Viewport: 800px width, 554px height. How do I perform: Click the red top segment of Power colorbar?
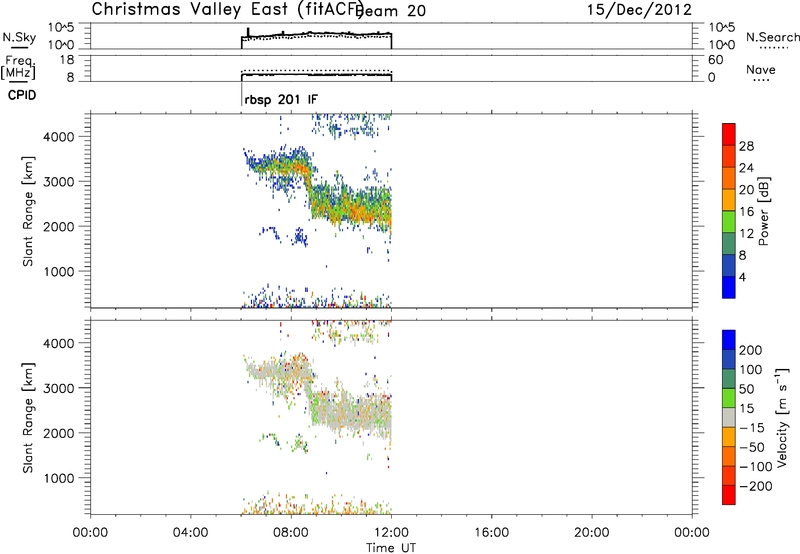click(x=729, y=134)
